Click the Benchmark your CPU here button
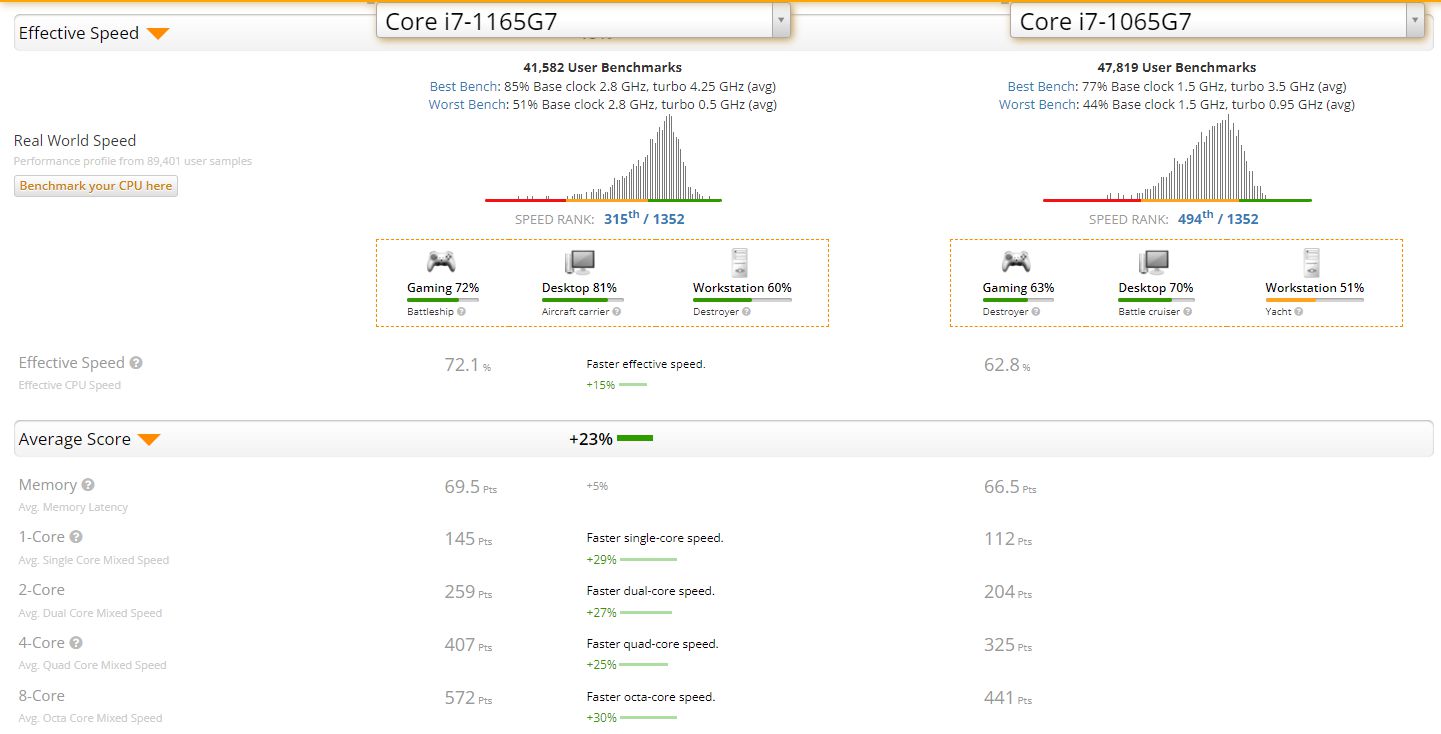Screen dimensions: 1441x734 coord(96,186)
